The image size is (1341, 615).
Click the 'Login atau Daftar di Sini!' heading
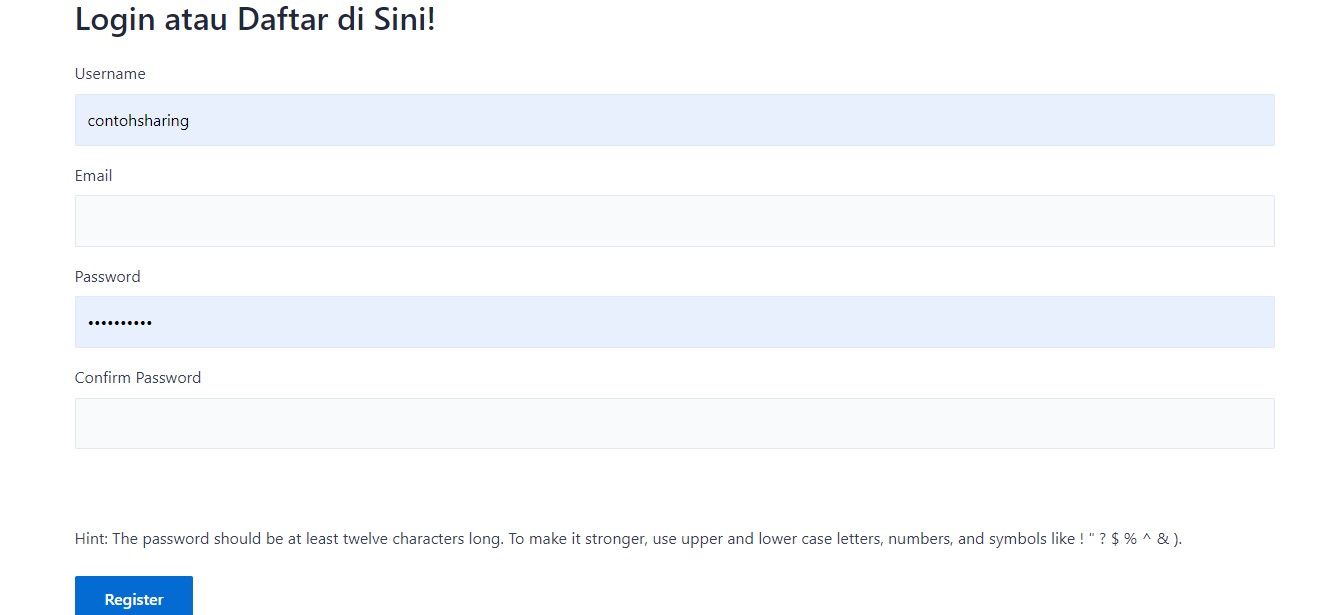coord(255,19)
